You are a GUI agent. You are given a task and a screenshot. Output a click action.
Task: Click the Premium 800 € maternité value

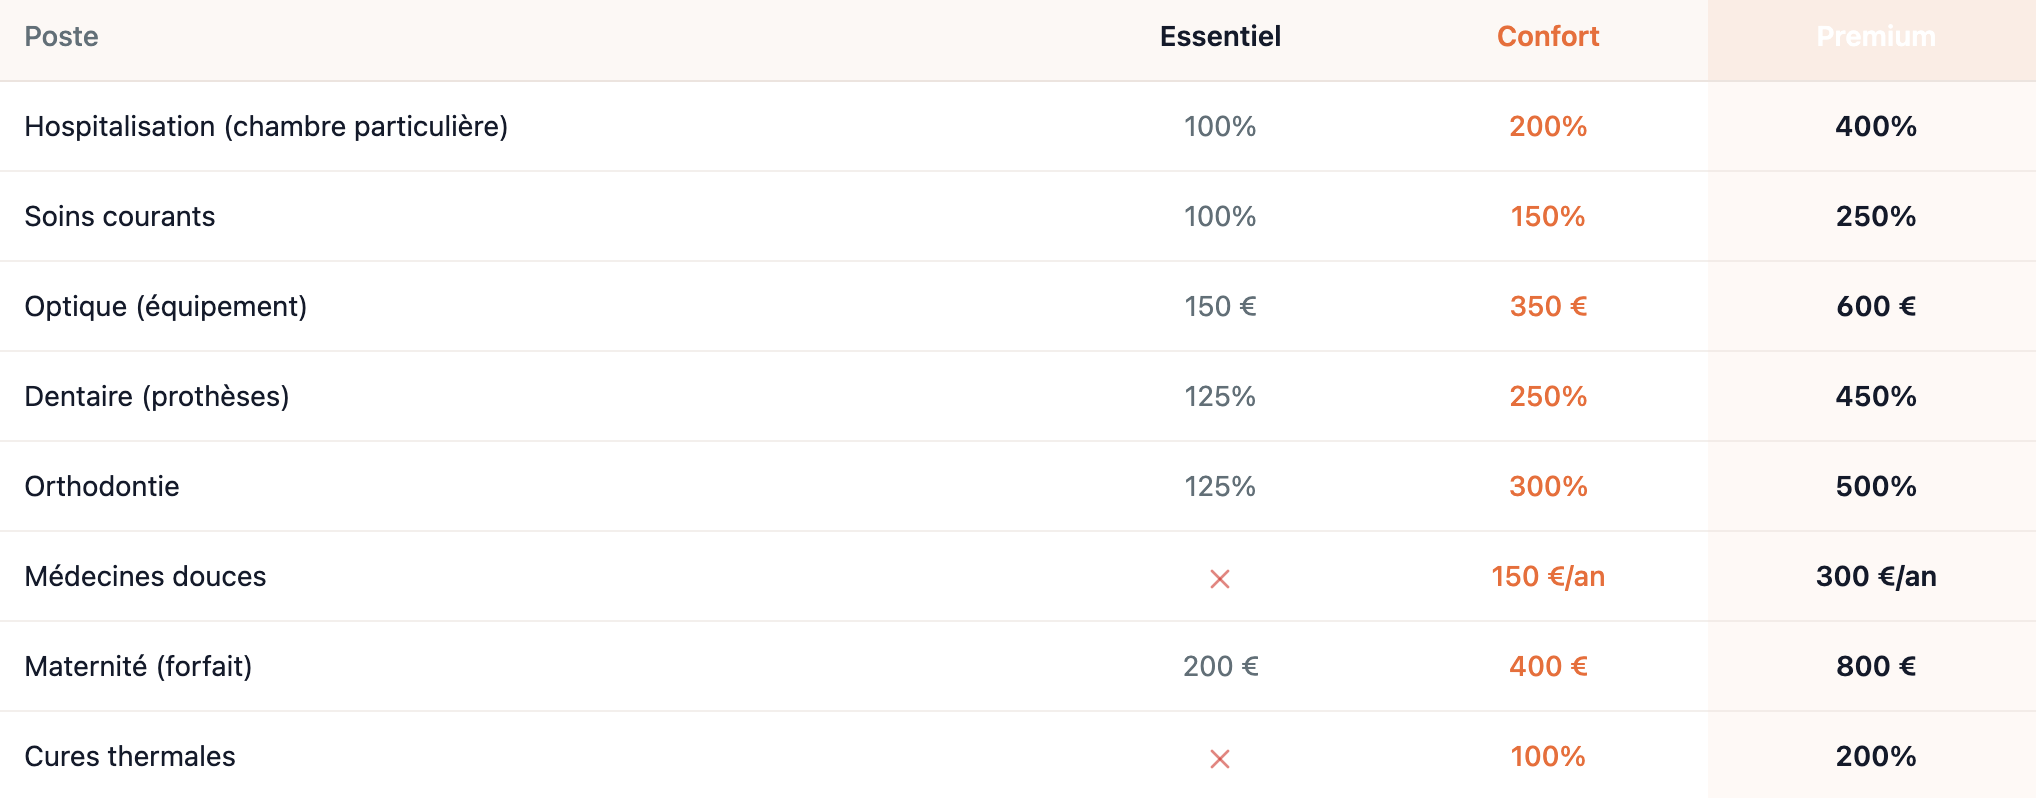(x=1875, y=667)
